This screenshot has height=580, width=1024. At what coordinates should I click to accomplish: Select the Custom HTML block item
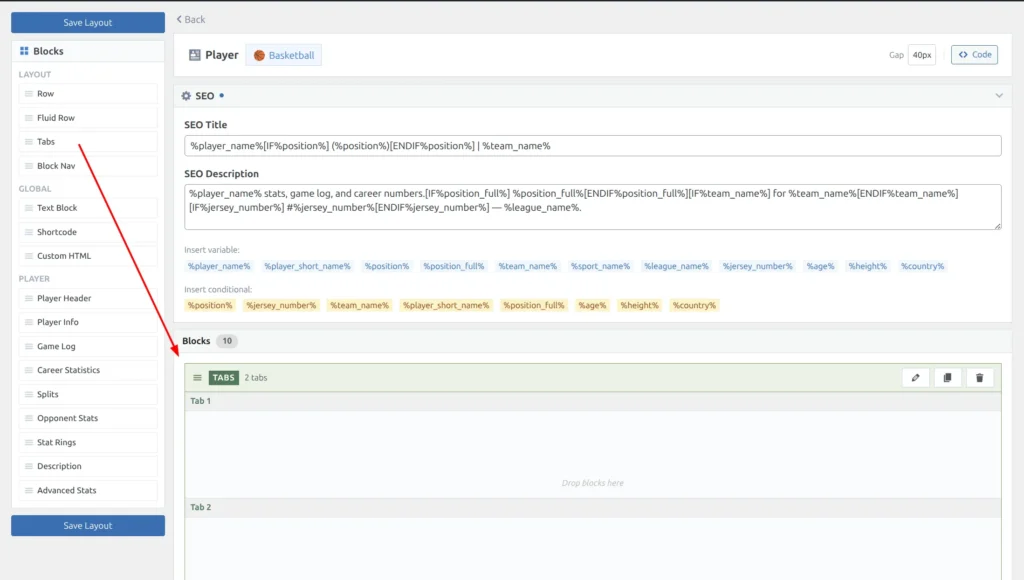(x=88, y=256)
